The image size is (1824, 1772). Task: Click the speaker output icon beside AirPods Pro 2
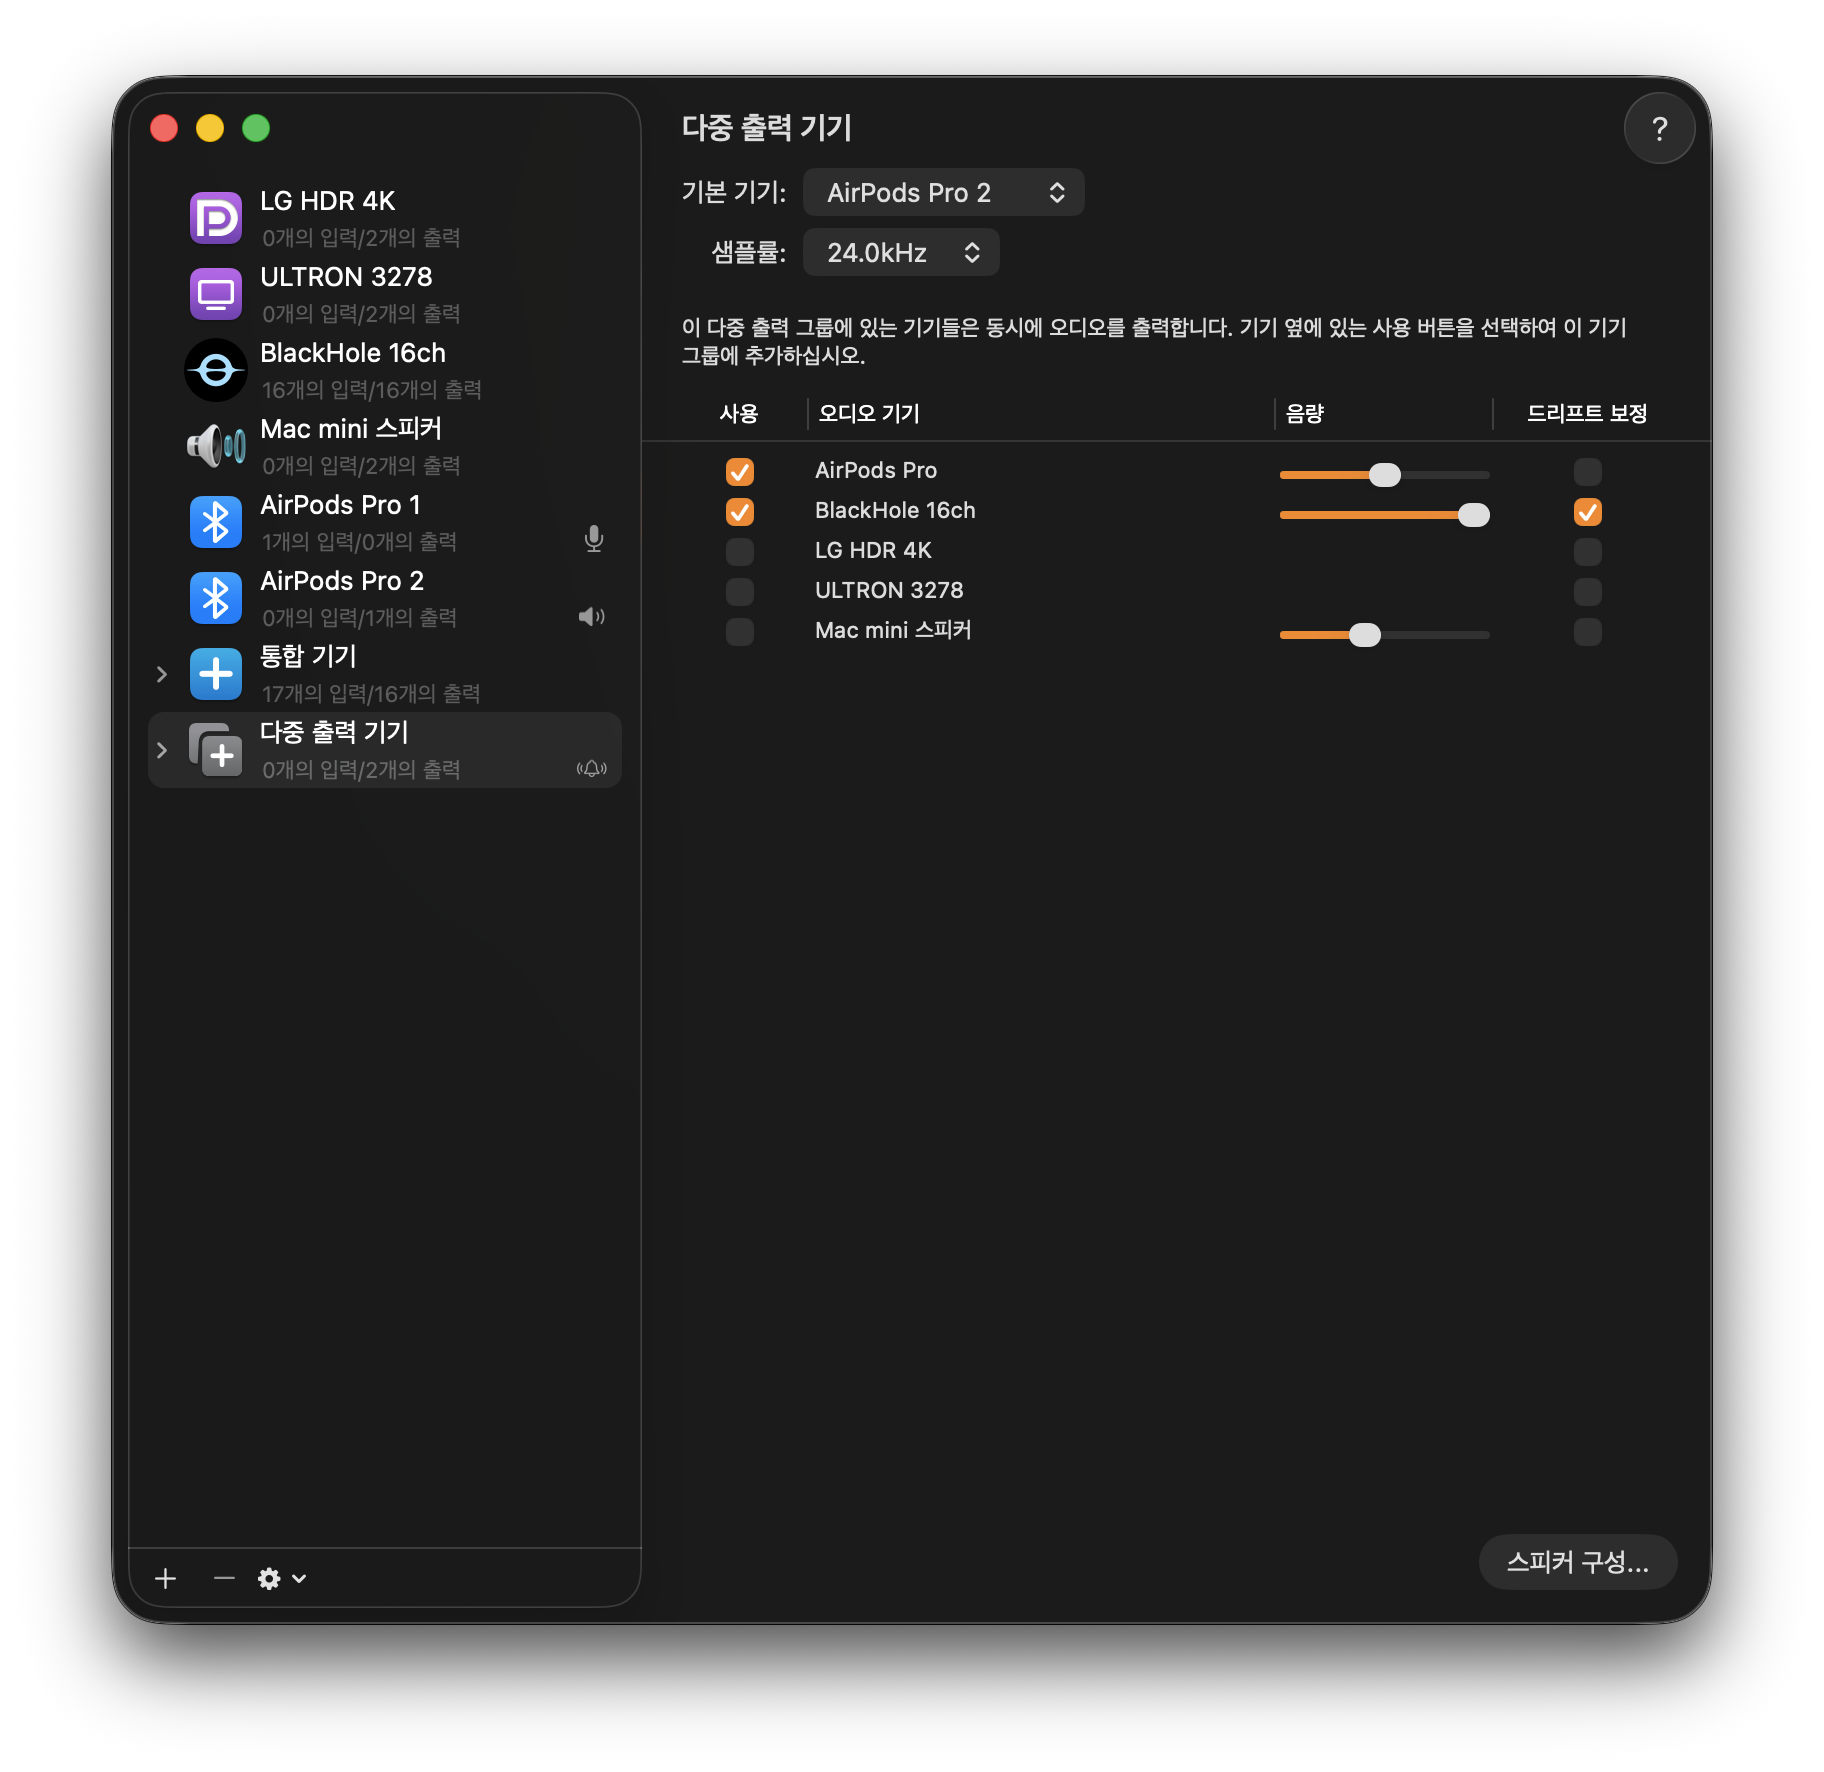tap(591, 616)
